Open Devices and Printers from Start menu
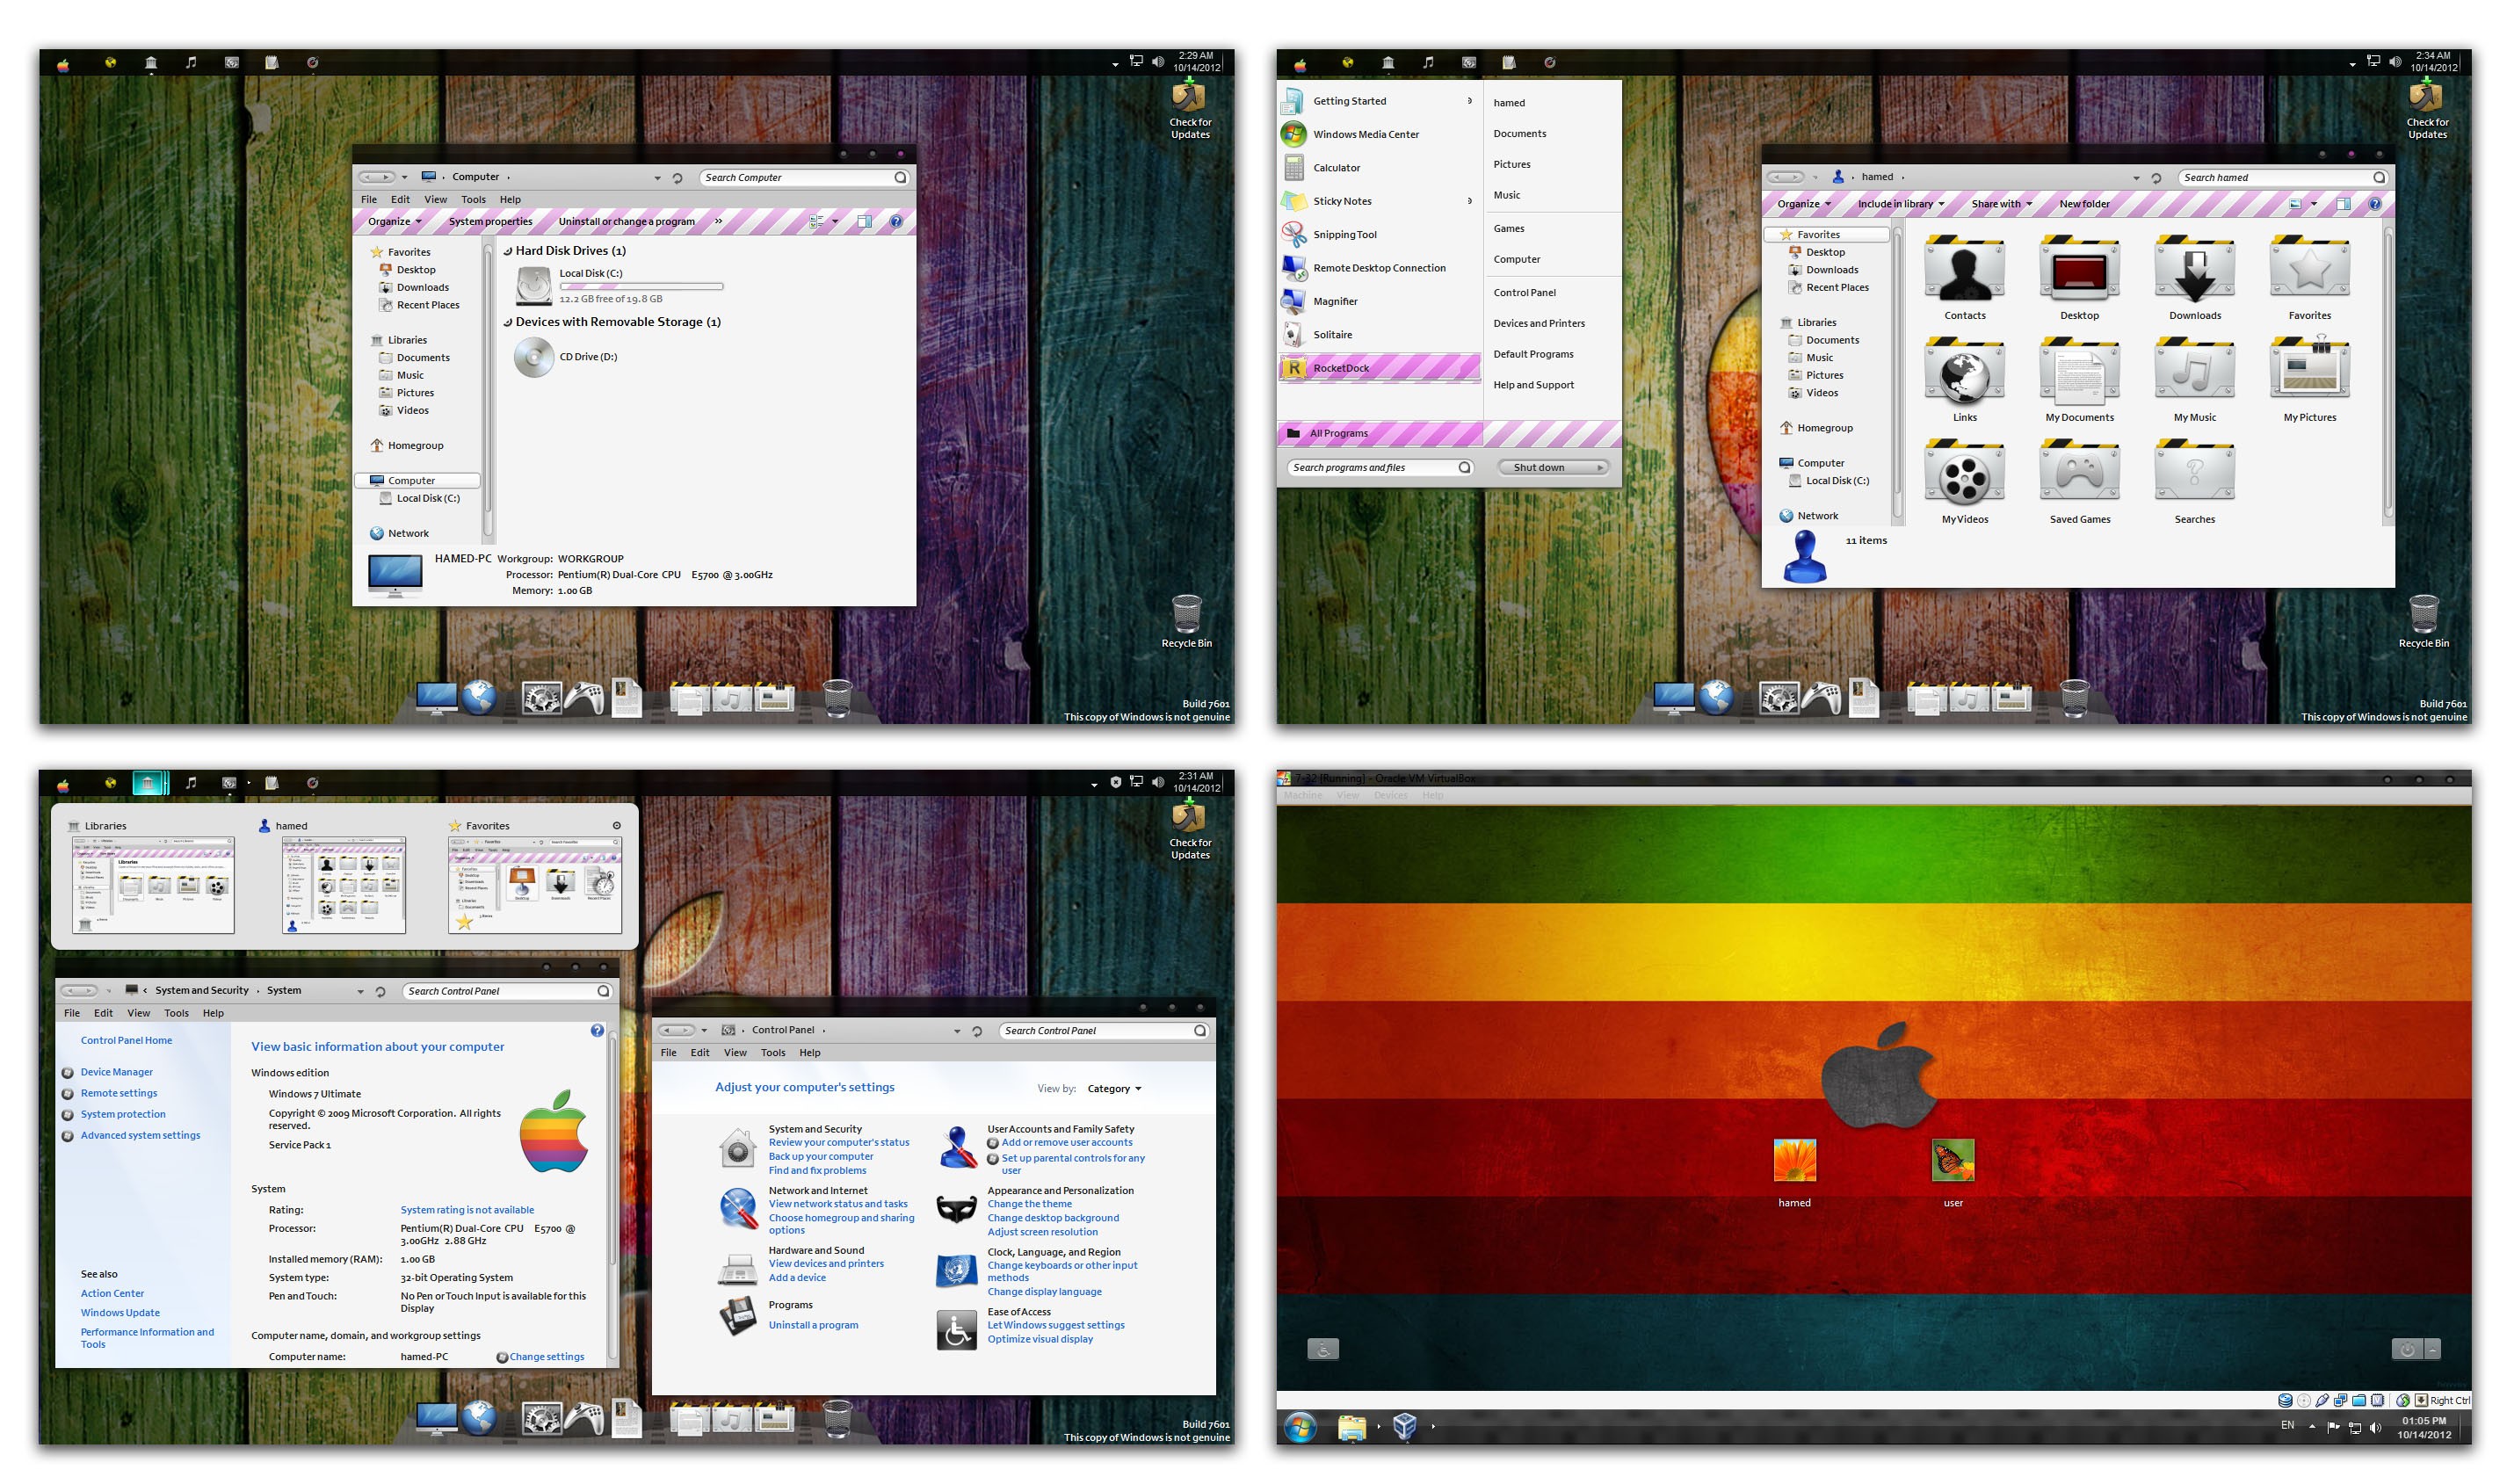 [x=1538, y=324]
